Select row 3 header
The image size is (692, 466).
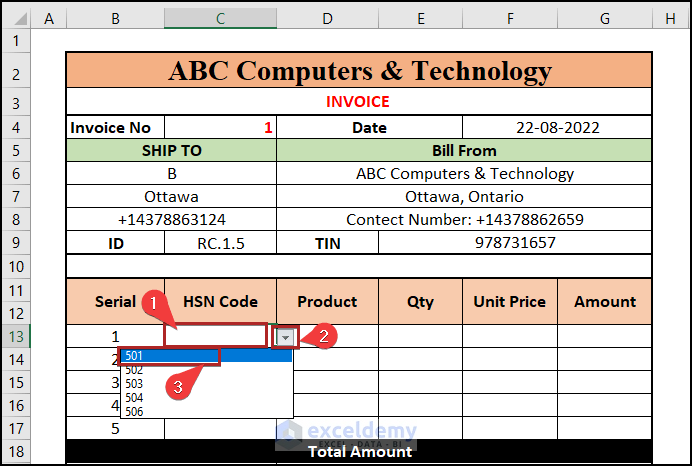[x=16, y=103]
